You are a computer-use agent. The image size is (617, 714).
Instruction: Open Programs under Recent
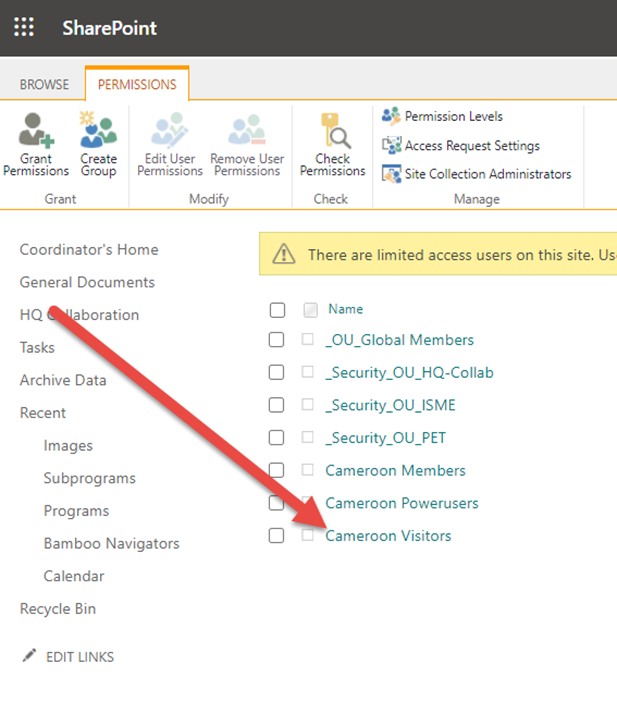(76, 511)
